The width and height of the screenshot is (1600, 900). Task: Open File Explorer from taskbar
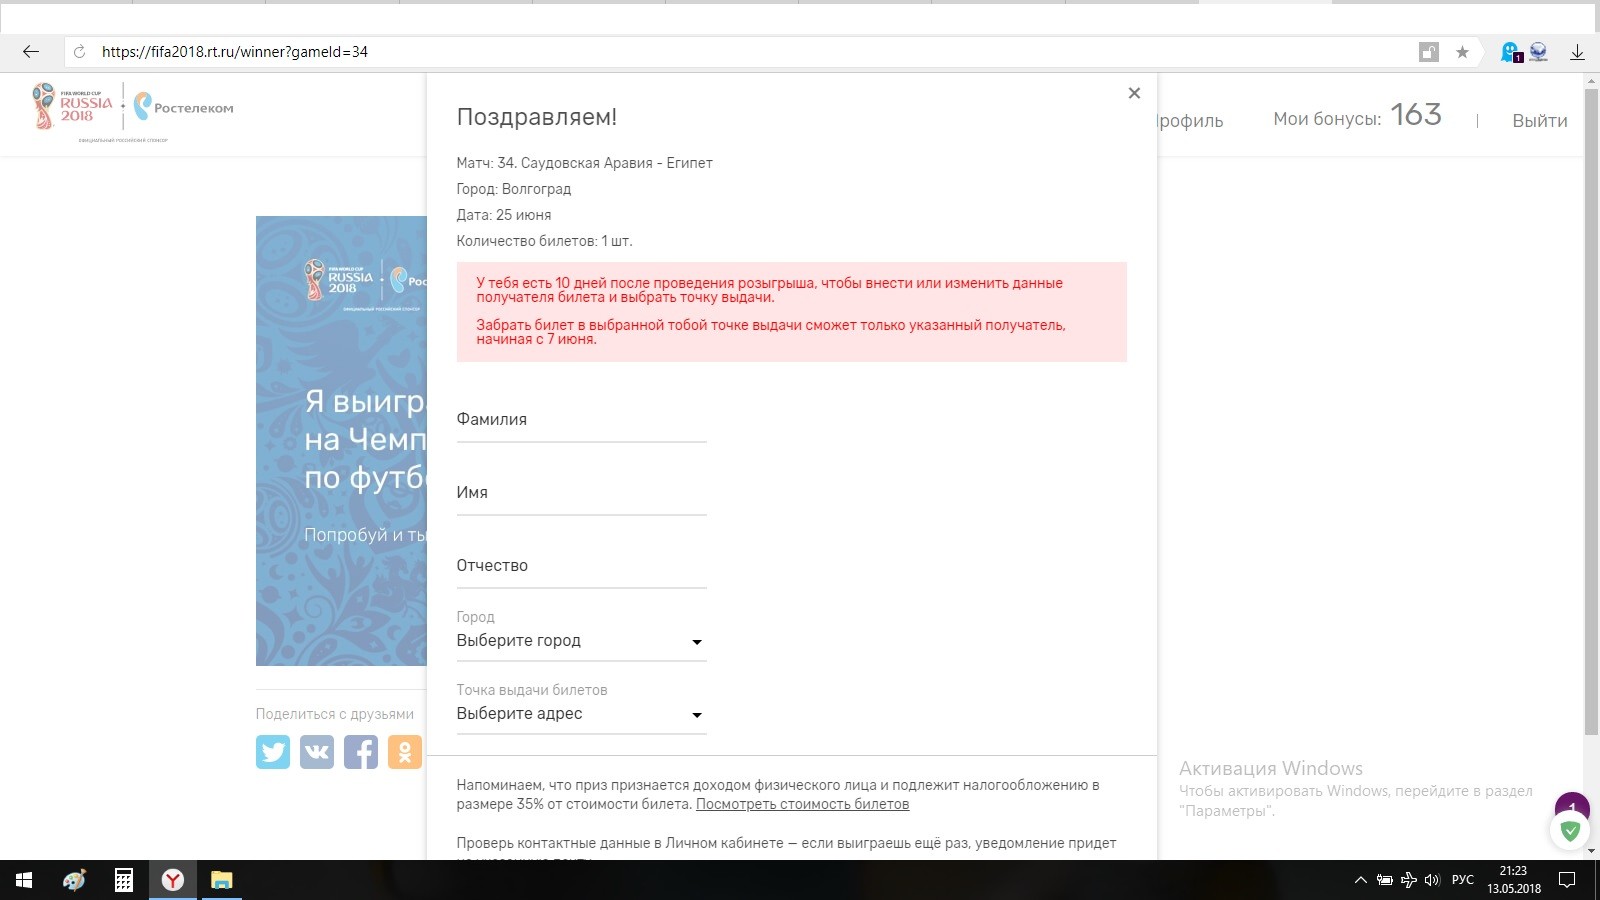pos(222,880)
